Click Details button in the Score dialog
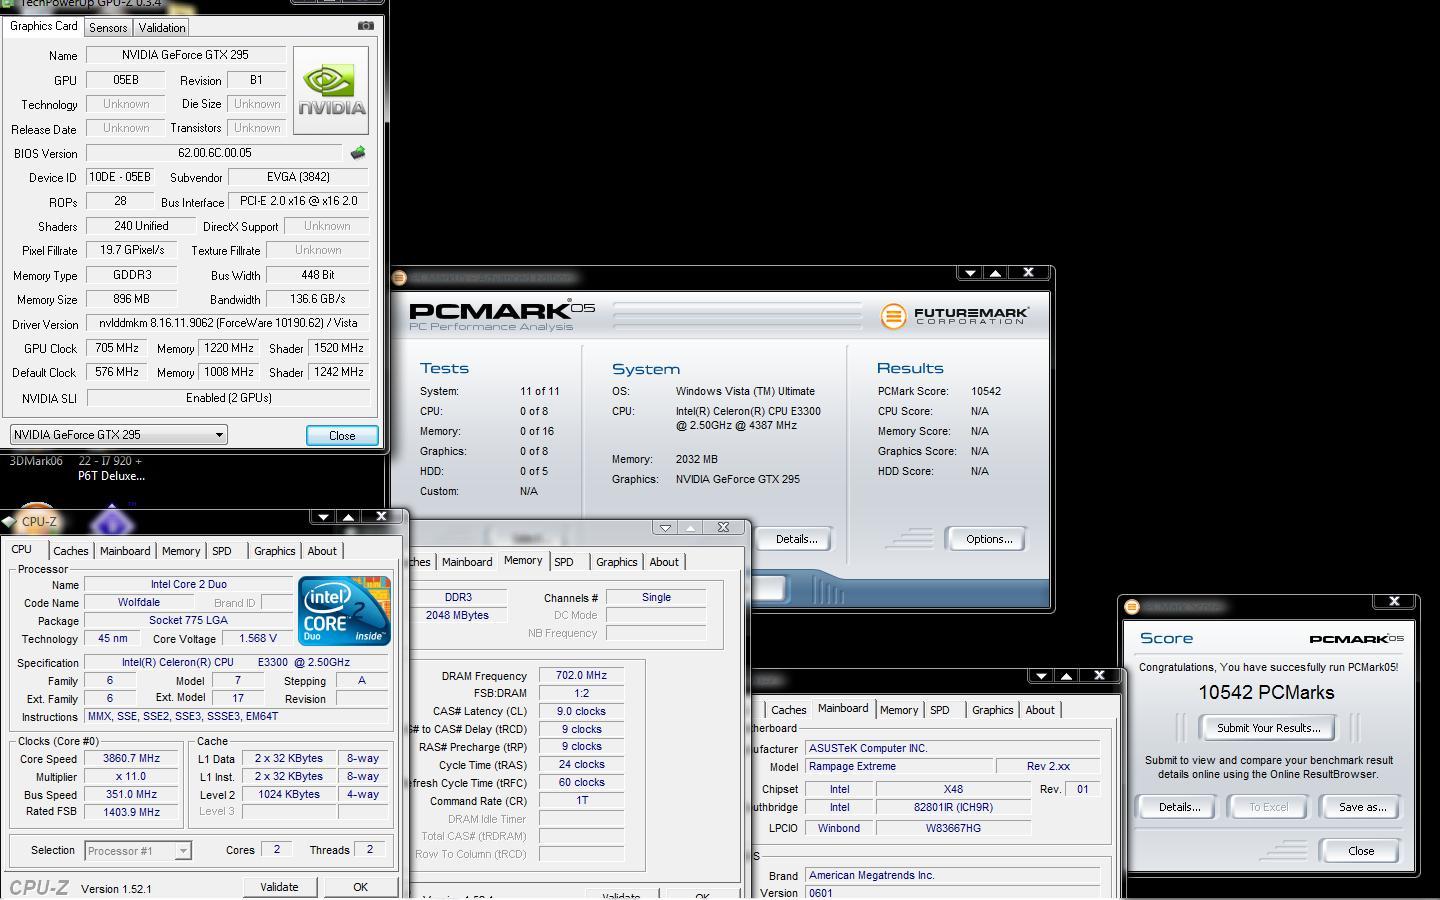This screenshot has width=1440, height=900. tap(1179, 807)
